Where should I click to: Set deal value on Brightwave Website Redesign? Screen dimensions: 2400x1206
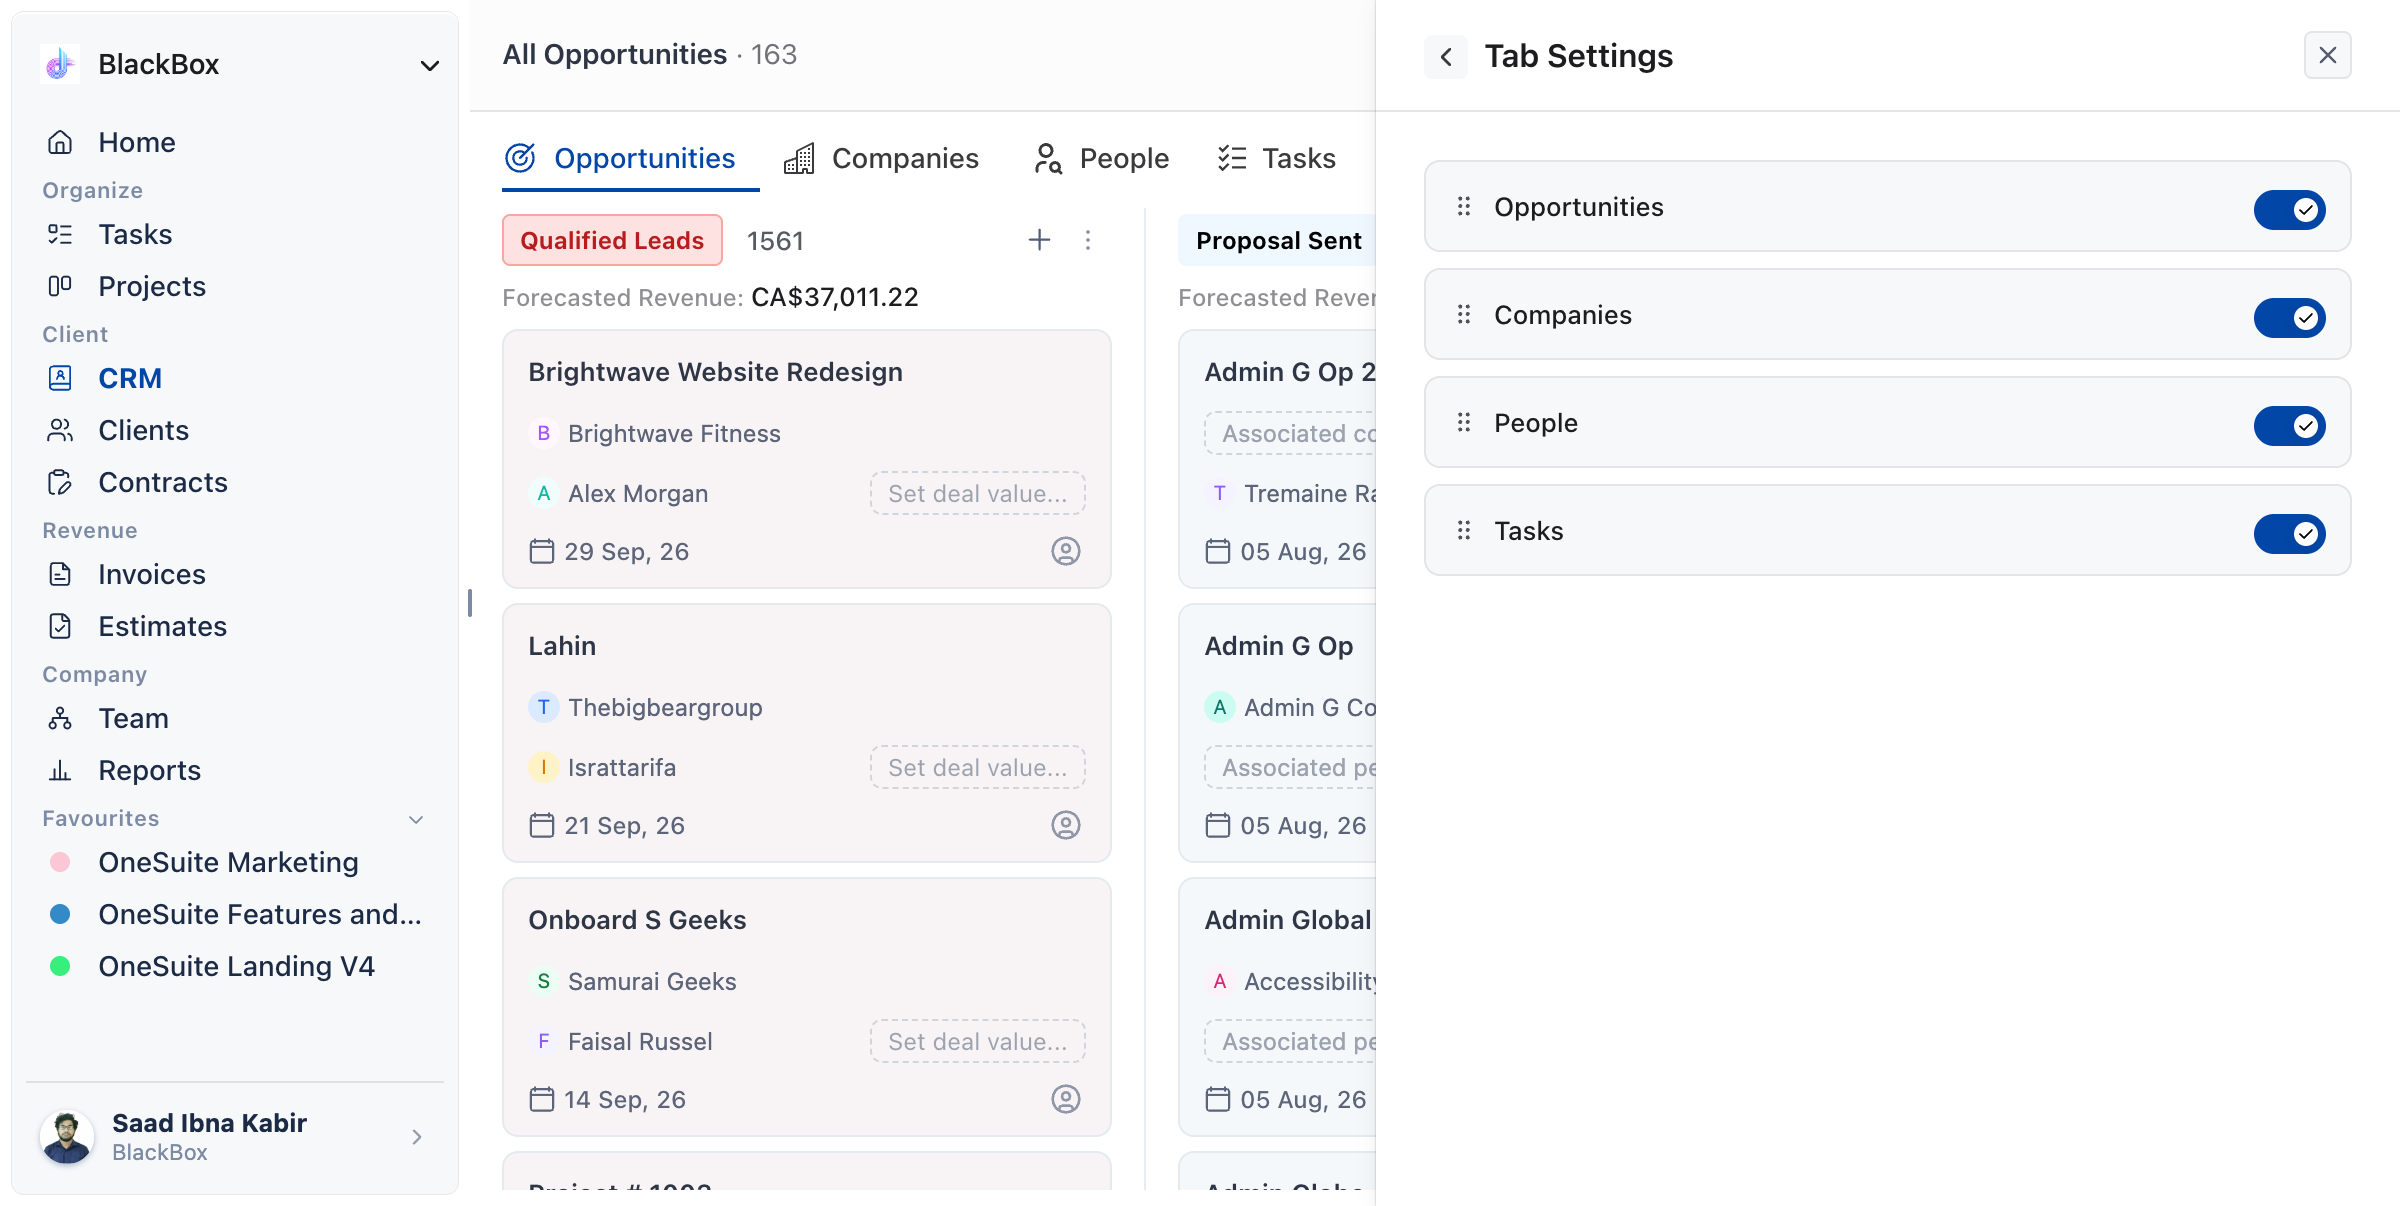click(978, 493)
